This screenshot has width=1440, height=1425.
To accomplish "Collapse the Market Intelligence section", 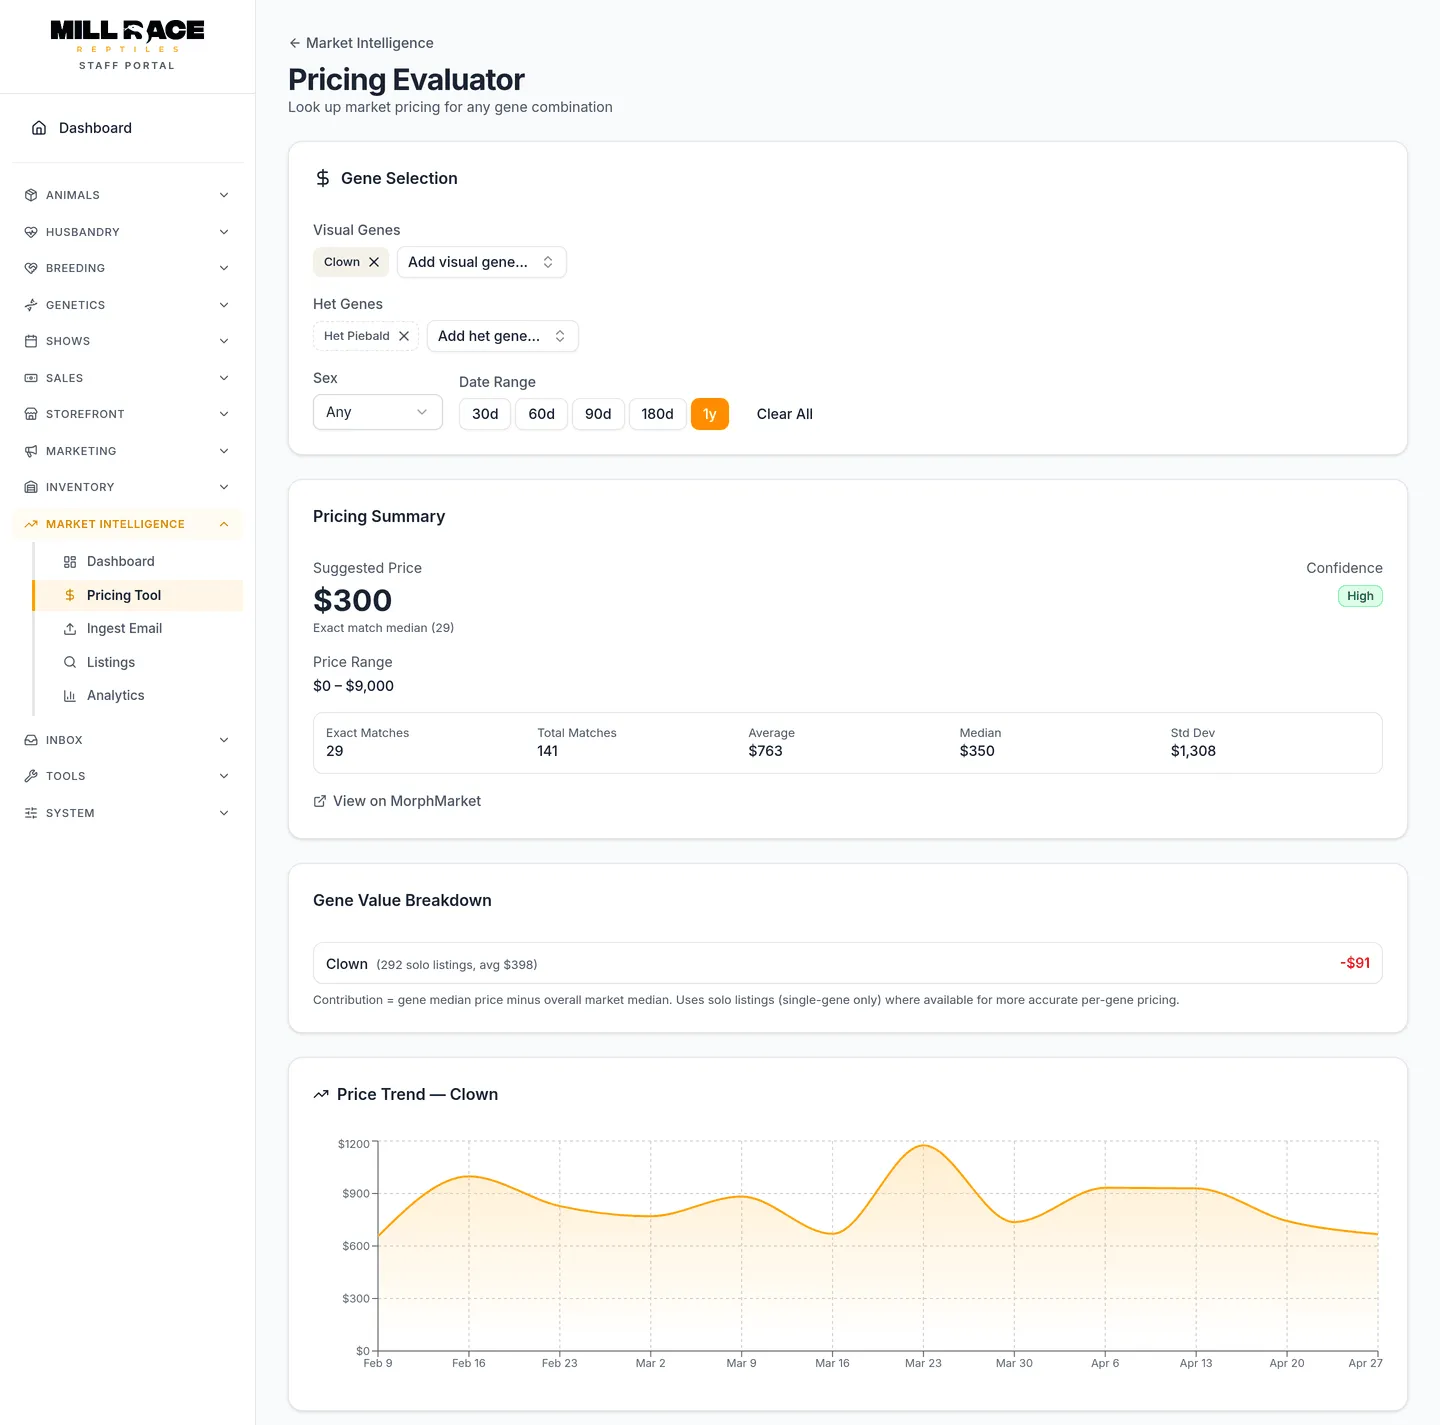I will [128, 524].
